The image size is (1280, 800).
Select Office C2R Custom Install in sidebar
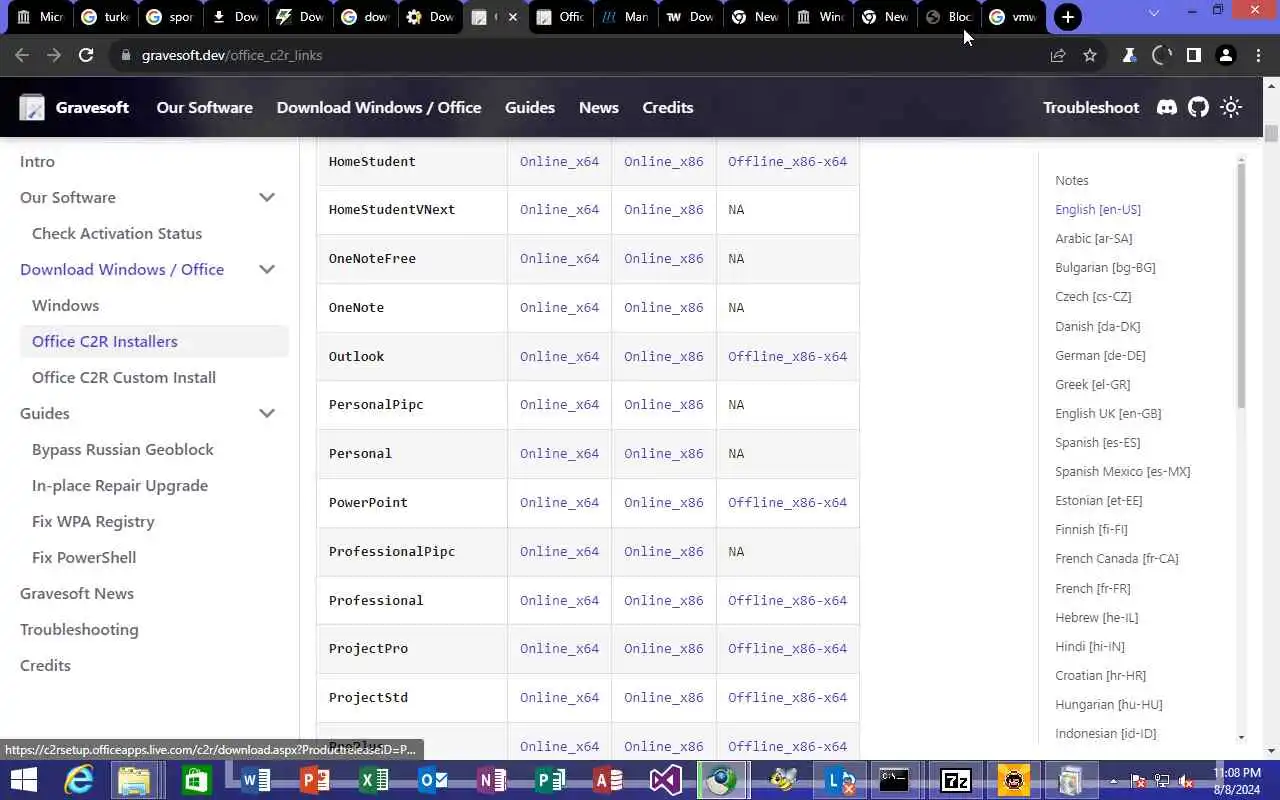pyautogui.click(x=124, y=377)
